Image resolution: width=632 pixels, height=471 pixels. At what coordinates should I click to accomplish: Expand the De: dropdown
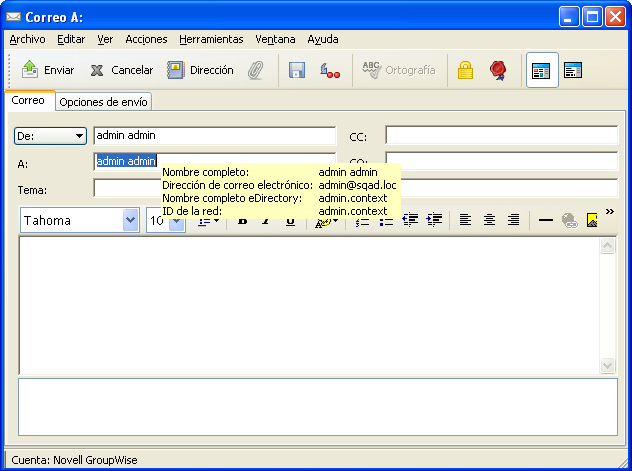pyautogui.click(x=50, y=136)
